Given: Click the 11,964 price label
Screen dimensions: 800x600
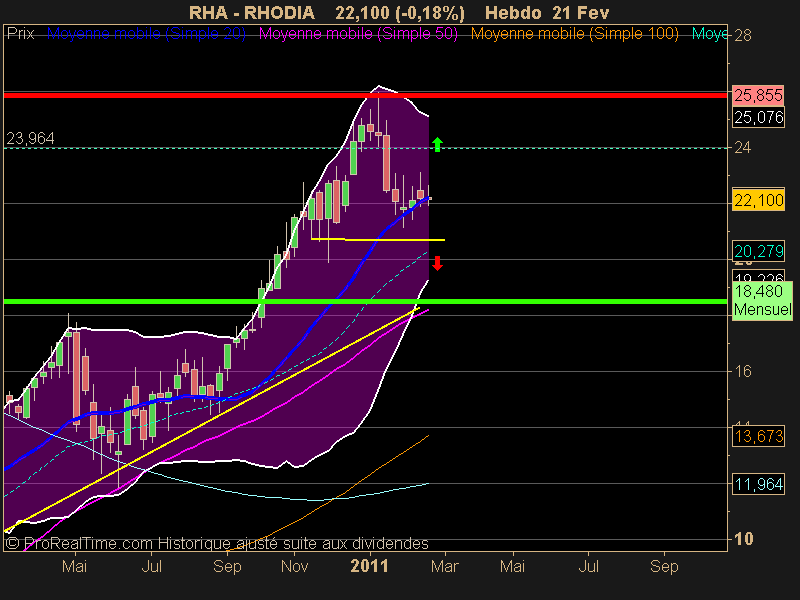Looking at the screenshot, I should (x=758, y=484).
